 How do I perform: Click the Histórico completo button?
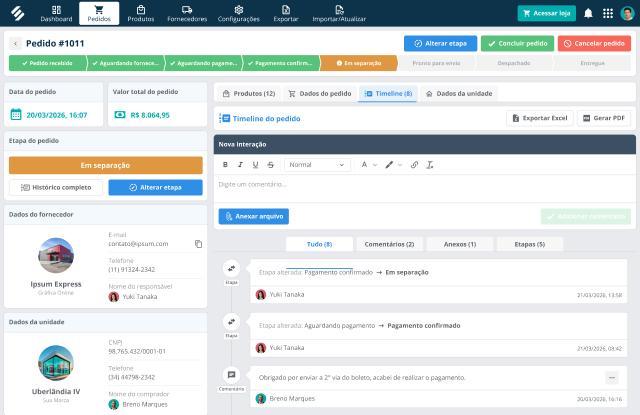56,187
